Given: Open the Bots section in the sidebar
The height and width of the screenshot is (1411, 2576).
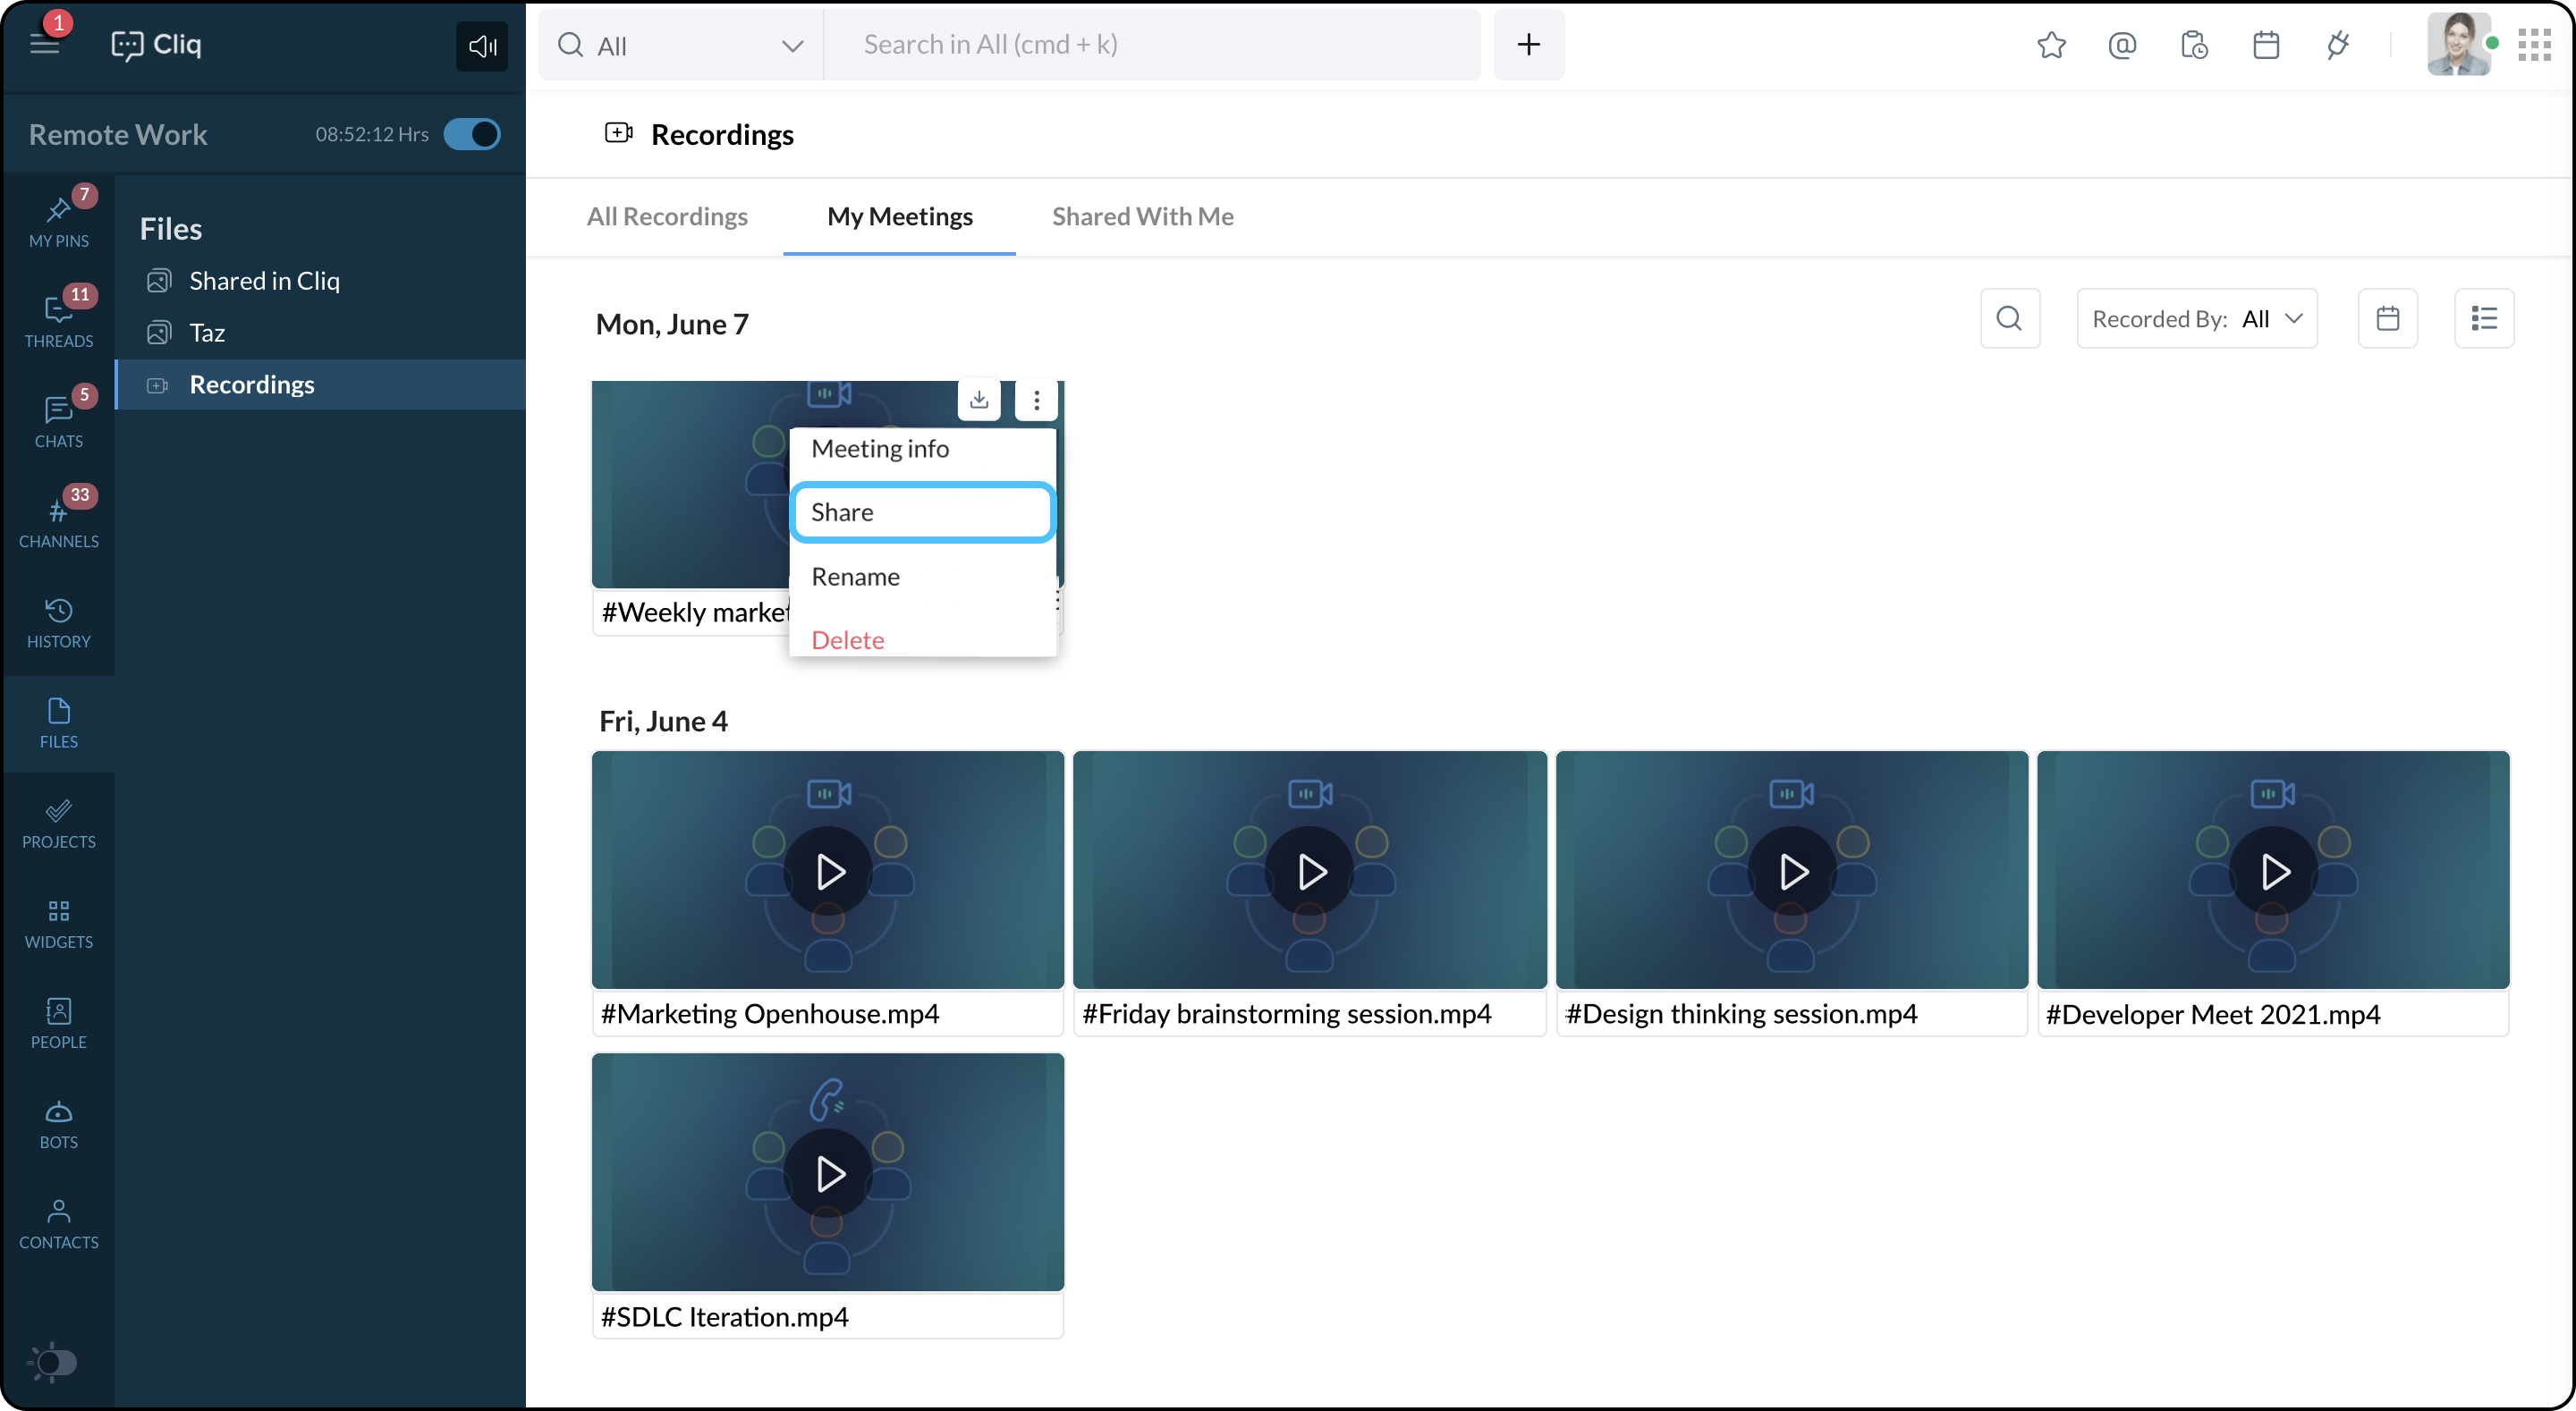Looking at the screenshot, I should click(58, 1124).
